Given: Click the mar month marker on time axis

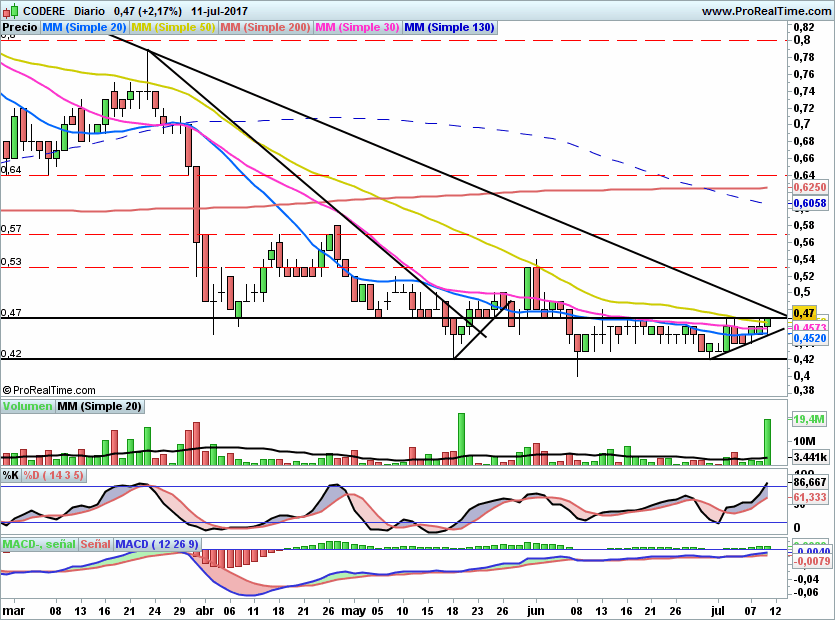Looking at the screenshot, I should tap(14, 611).
